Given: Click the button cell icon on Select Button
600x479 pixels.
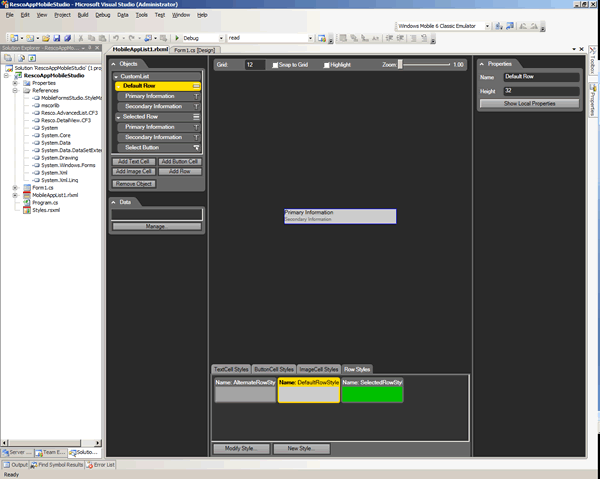Looking at the screenshot, I should 196,147.
